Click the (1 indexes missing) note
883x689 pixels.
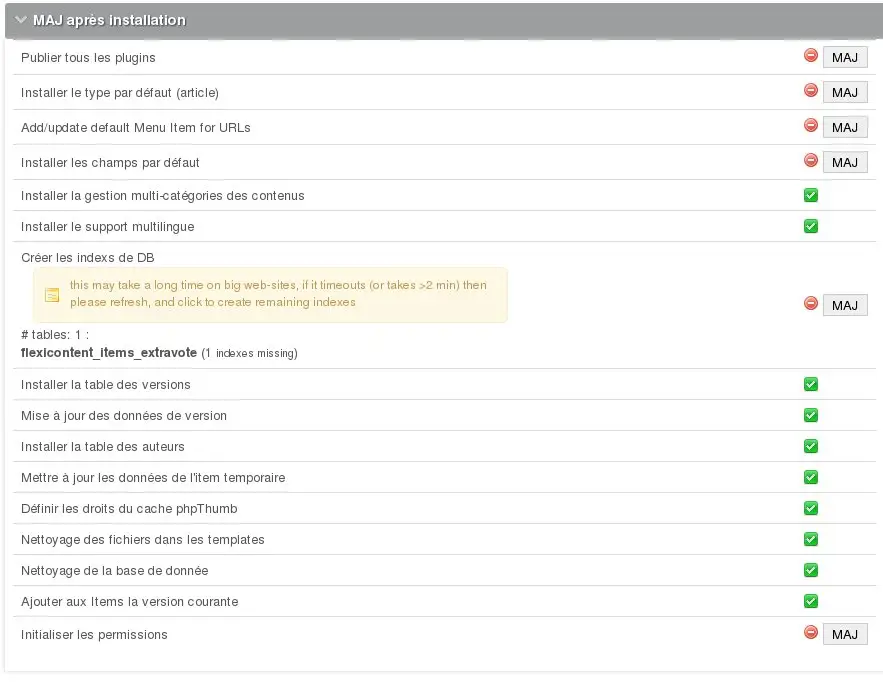(x=249, y=353)
